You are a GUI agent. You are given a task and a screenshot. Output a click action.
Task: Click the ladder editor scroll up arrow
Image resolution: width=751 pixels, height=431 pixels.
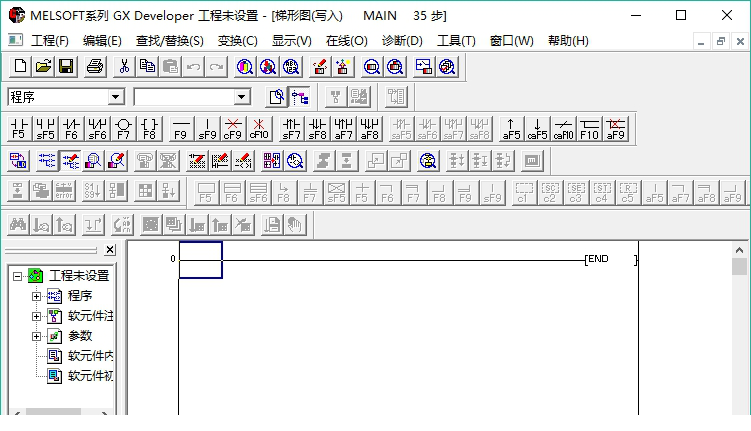[739, 250]
